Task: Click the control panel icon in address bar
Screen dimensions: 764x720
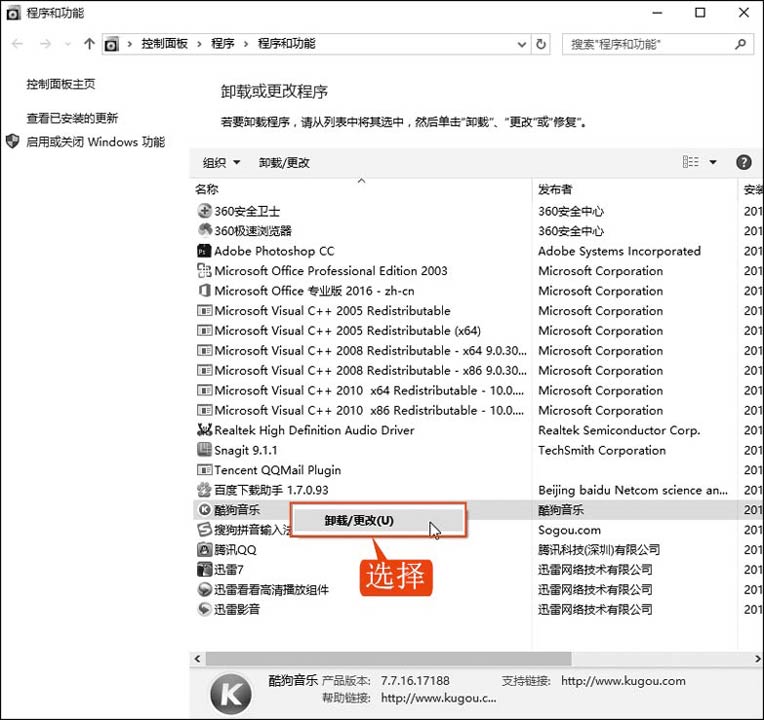Action: pos(112,45)
